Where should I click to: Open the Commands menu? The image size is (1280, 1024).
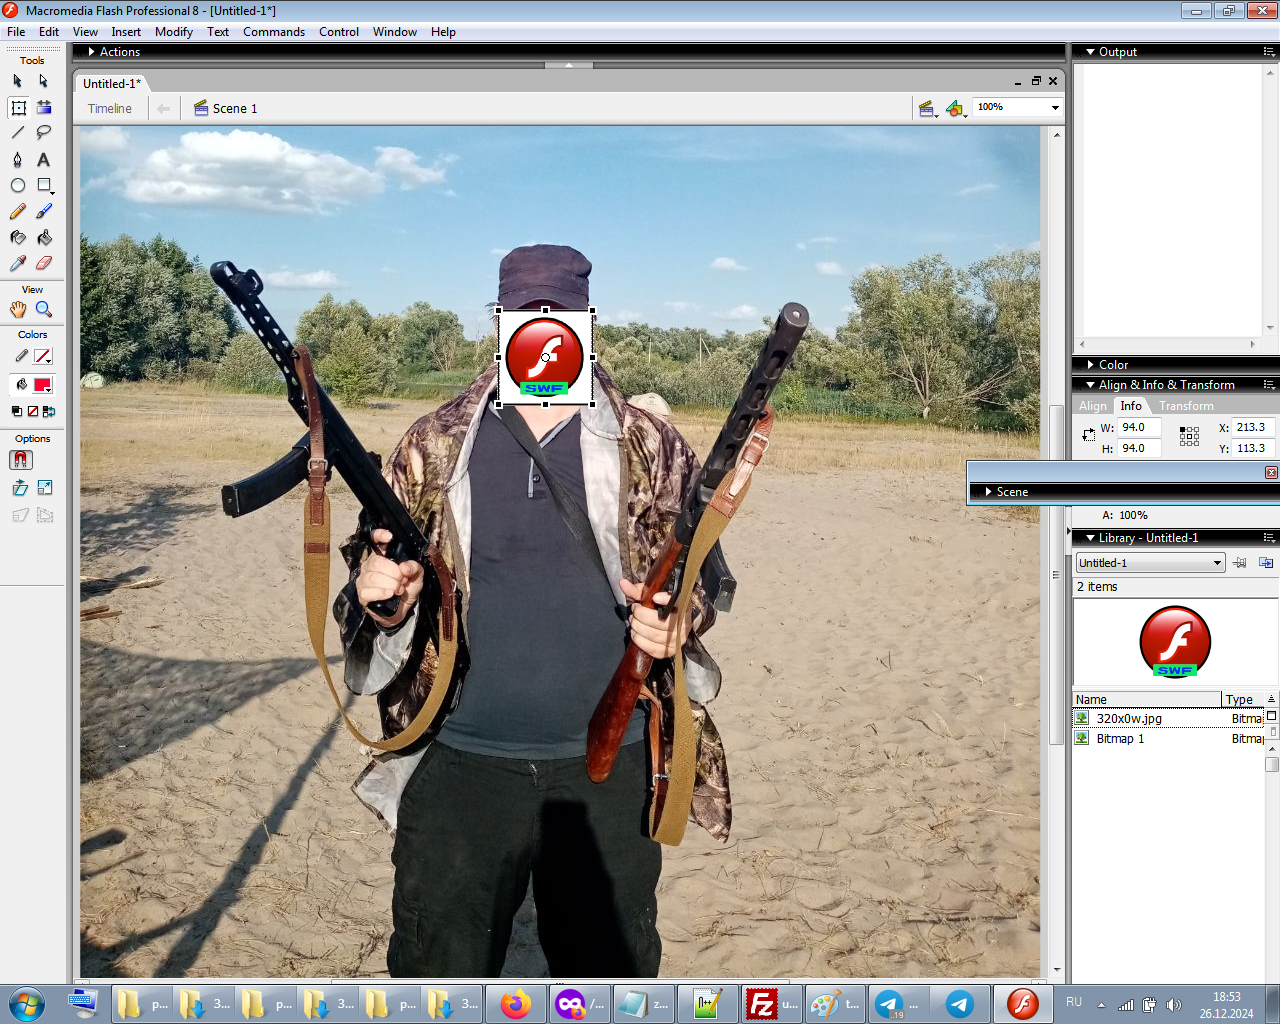point(274,32)
